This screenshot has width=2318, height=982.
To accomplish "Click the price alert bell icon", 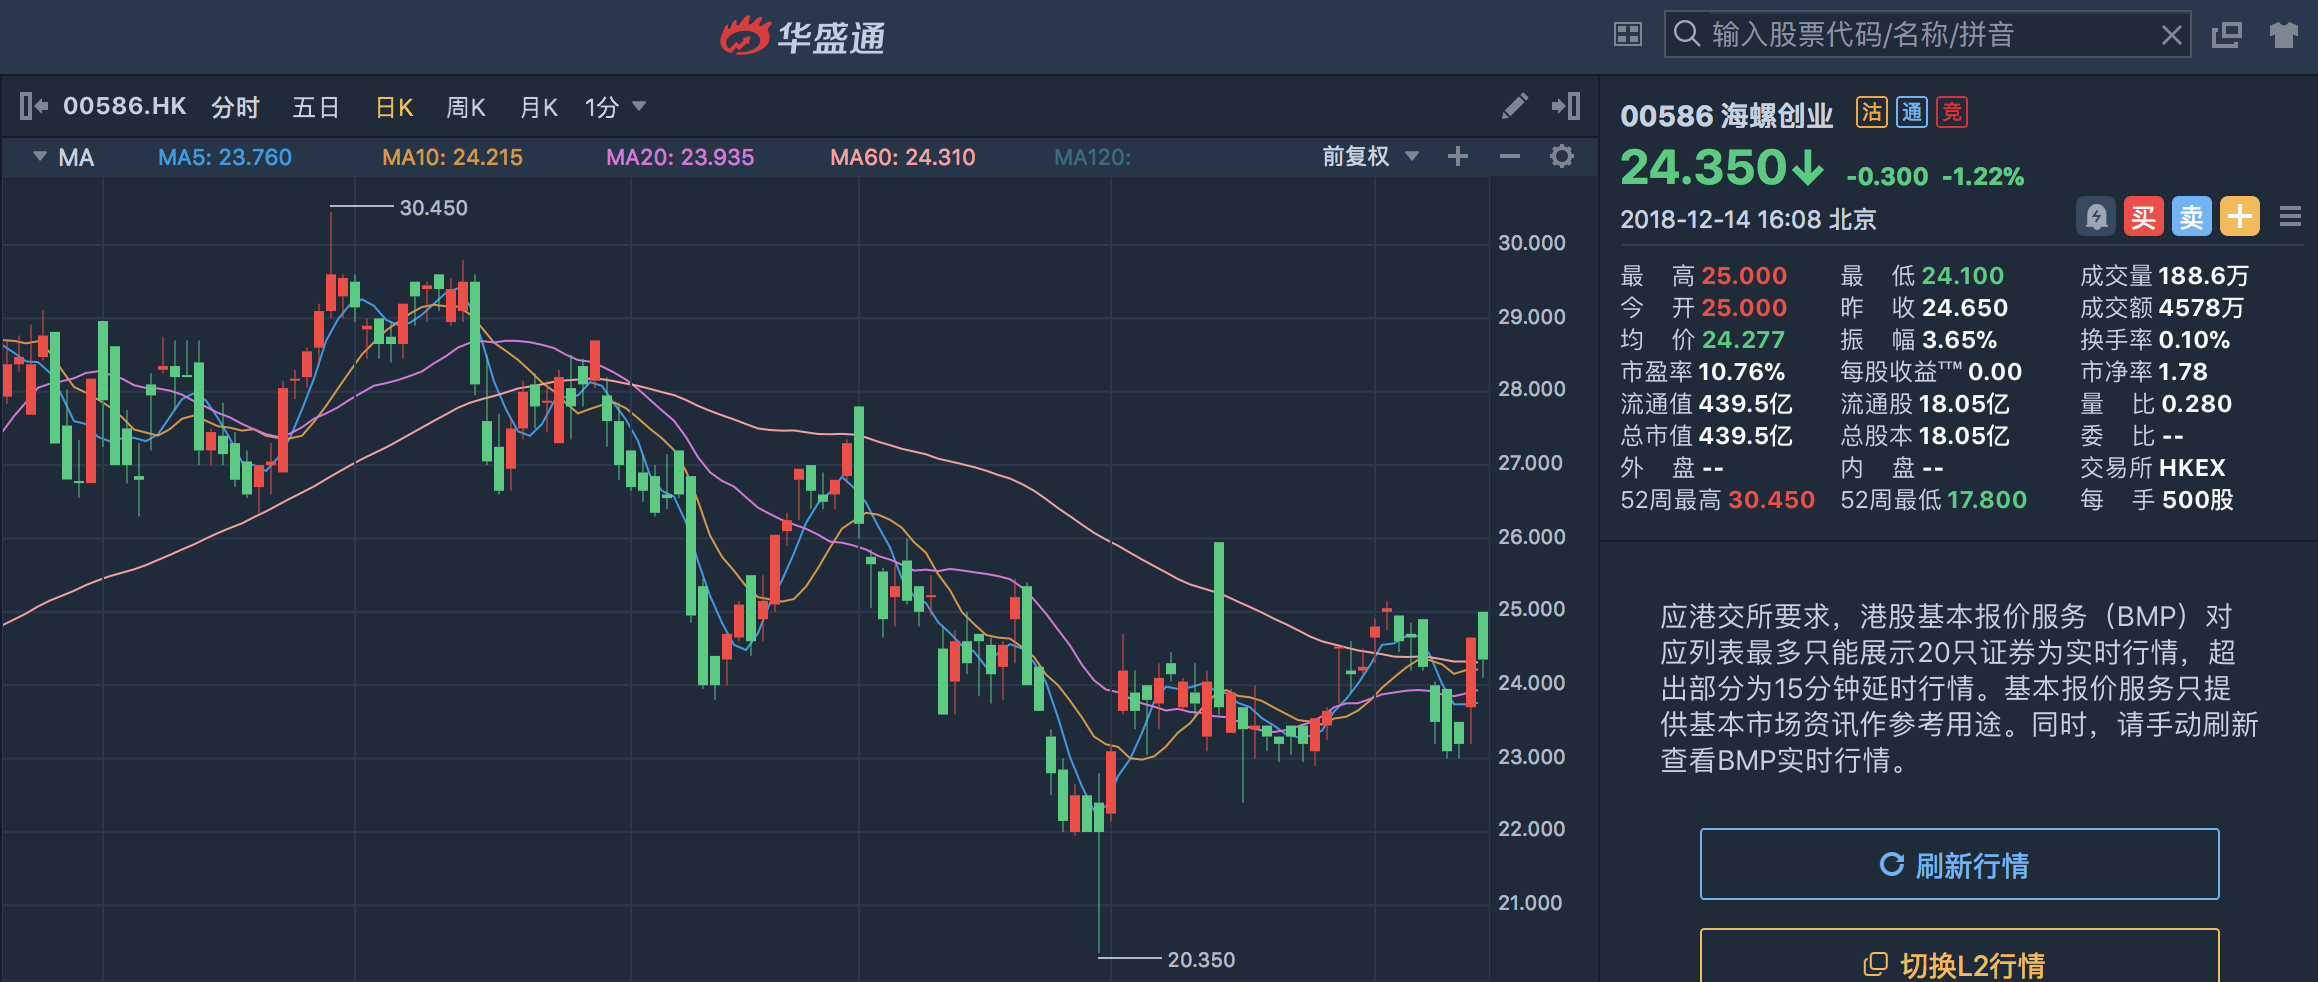I will [2096, 216].
